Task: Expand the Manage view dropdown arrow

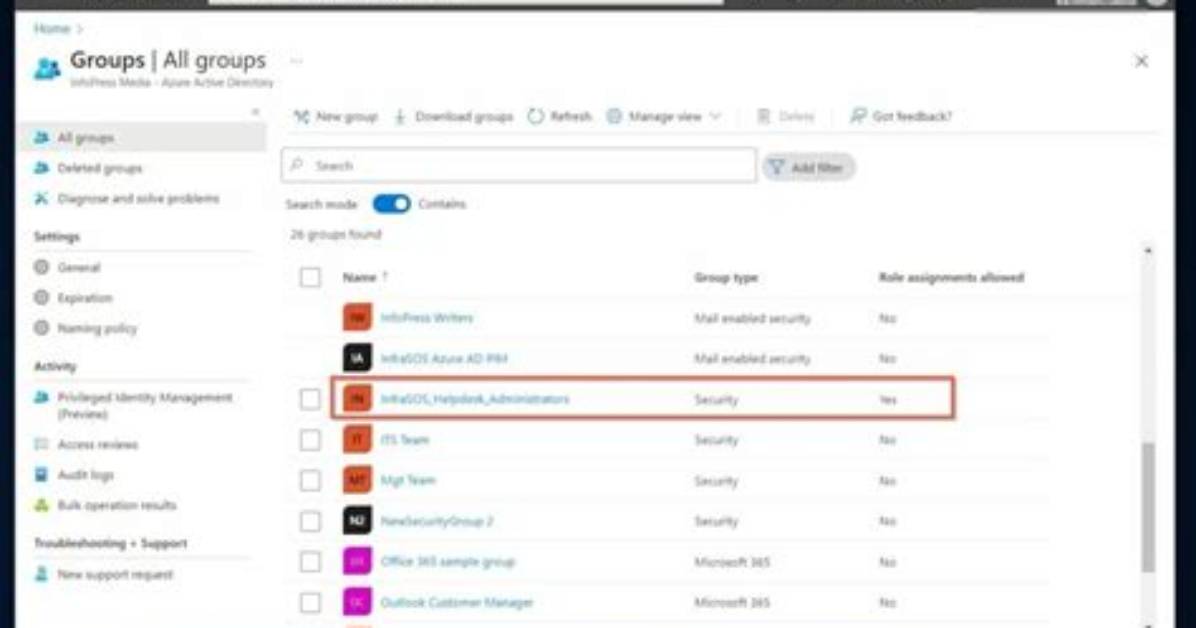Action: point(715,116)
